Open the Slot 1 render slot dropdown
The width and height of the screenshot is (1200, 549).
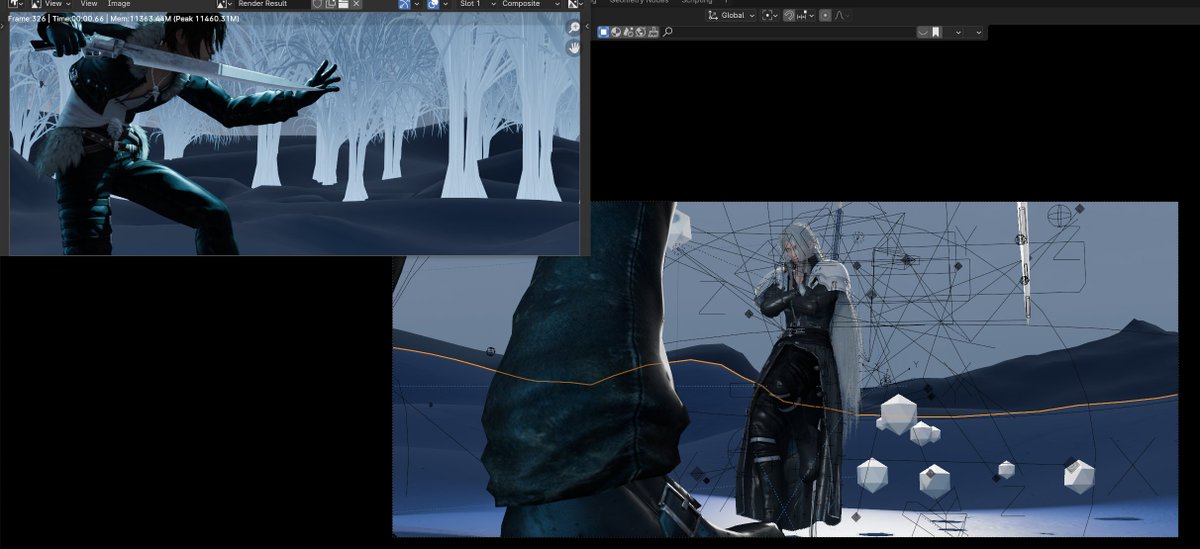476,4
